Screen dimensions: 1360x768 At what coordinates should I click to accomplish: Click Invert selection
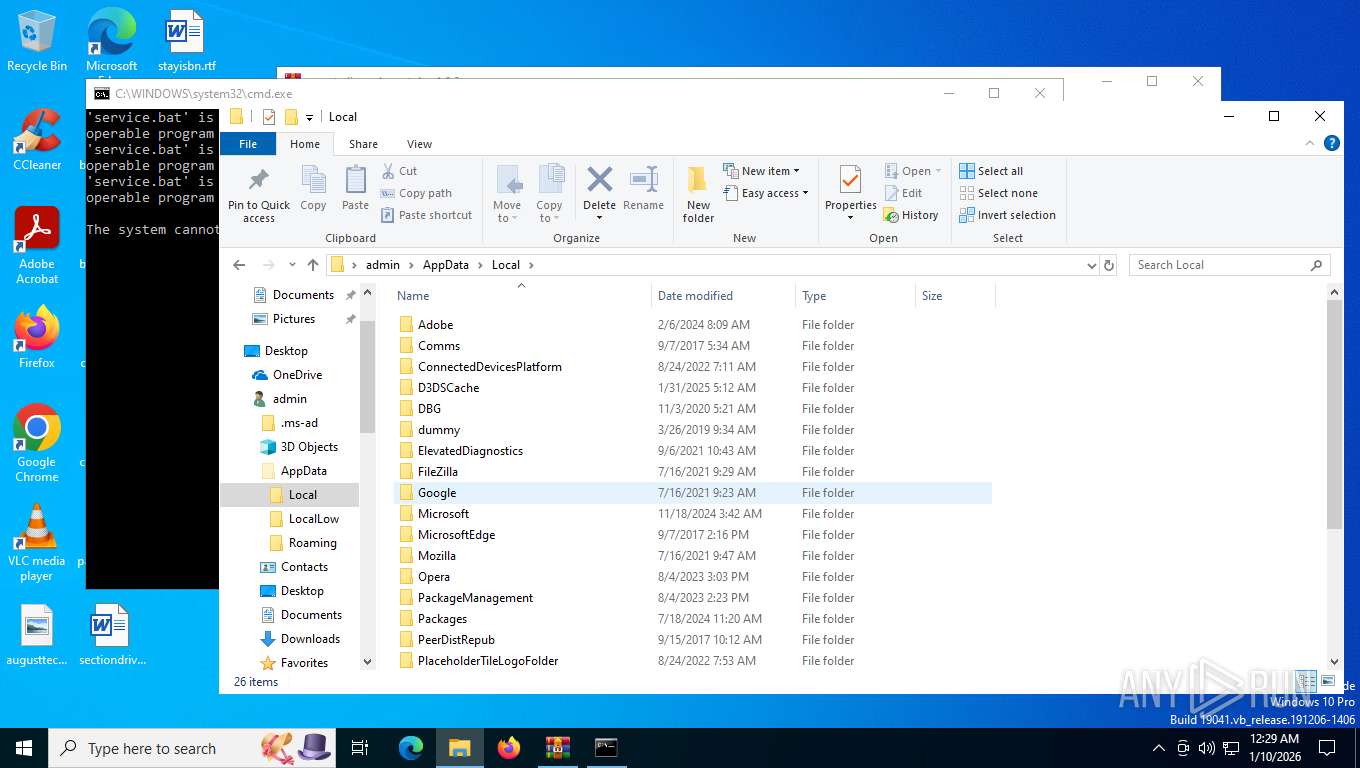coord(1007,215)
